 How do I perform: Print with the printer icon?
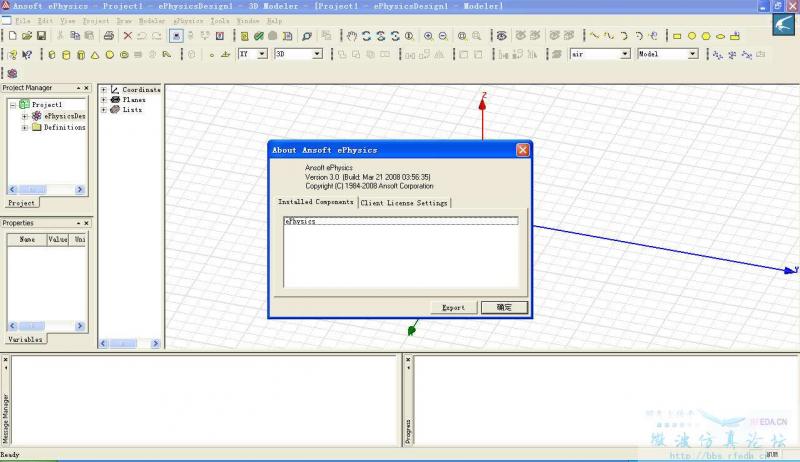coord(109,36)
